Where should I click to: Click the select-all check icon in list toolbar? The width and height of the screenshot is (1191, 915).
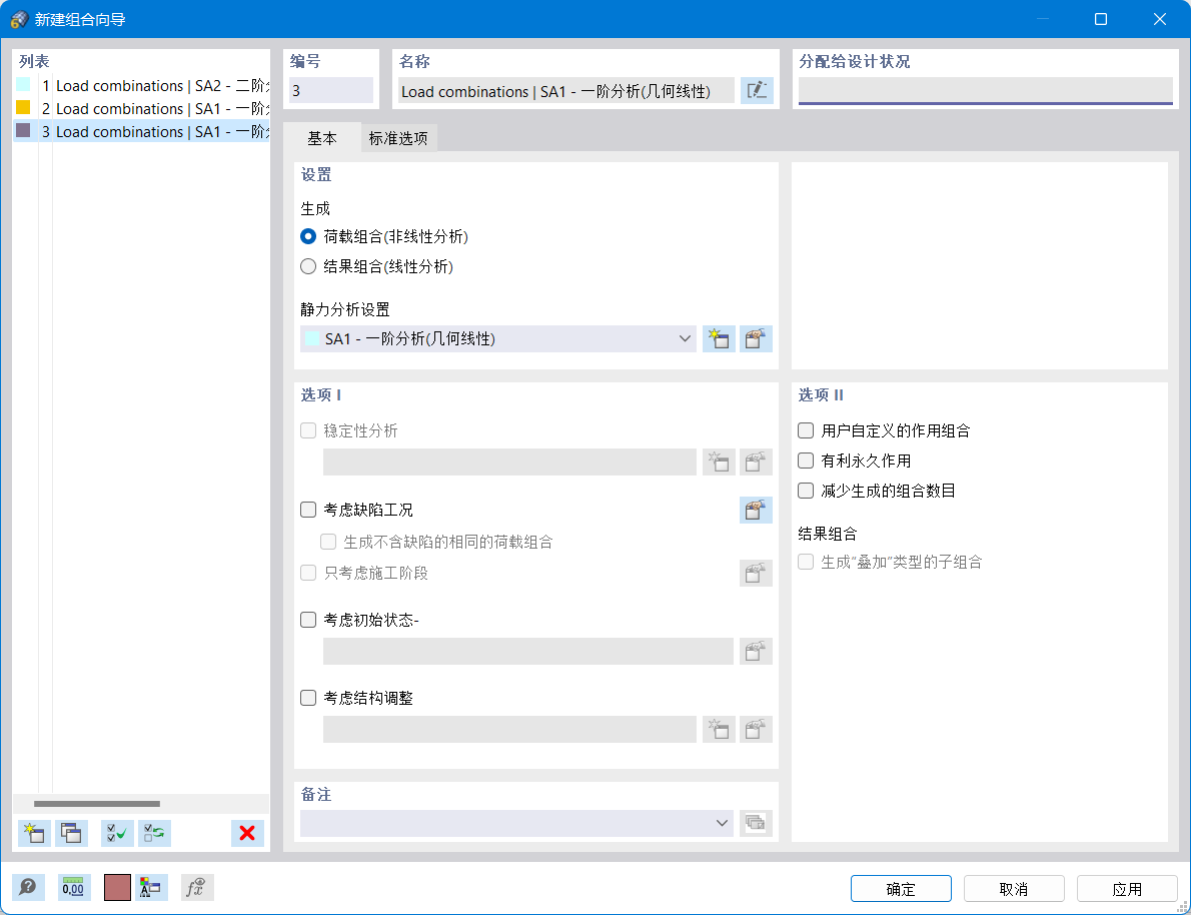(115, 833)
